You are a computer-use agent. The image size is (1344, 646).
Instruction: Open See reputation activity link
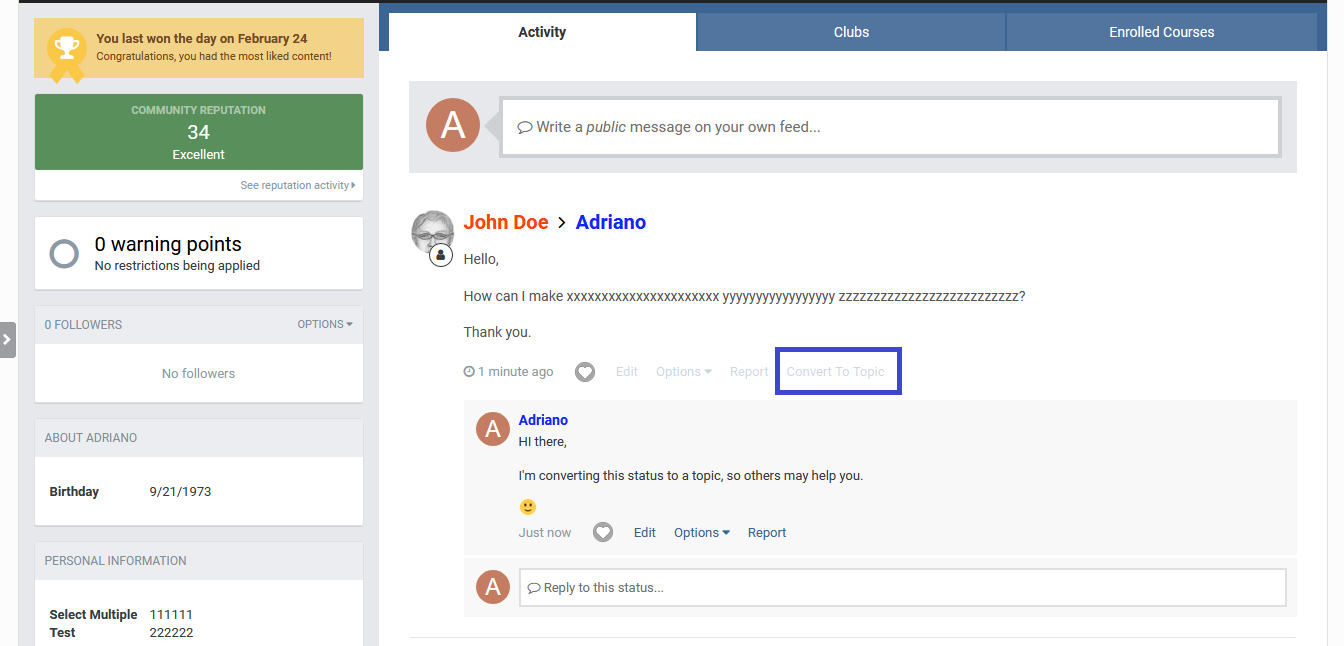(297, 185)
